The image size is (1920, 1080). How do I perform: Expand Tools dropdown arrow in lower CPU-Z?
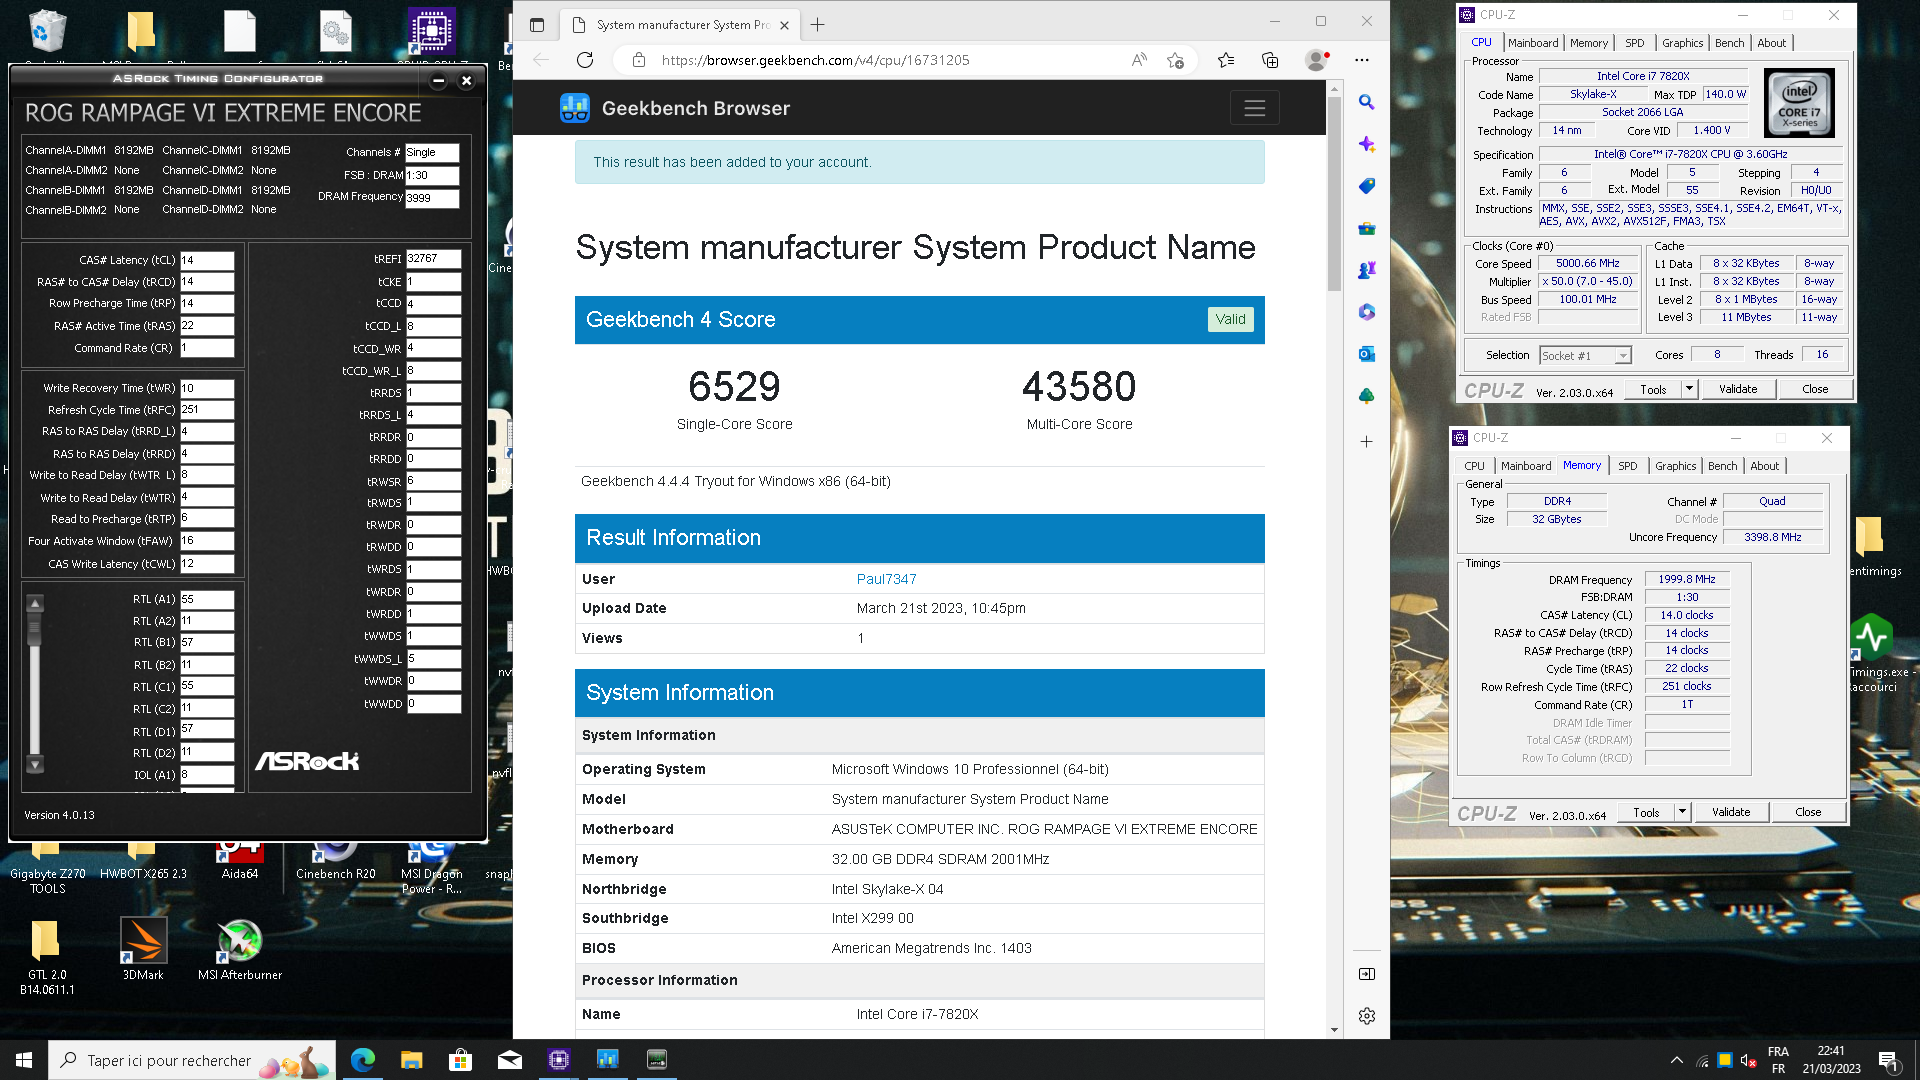click(1682, 812)
